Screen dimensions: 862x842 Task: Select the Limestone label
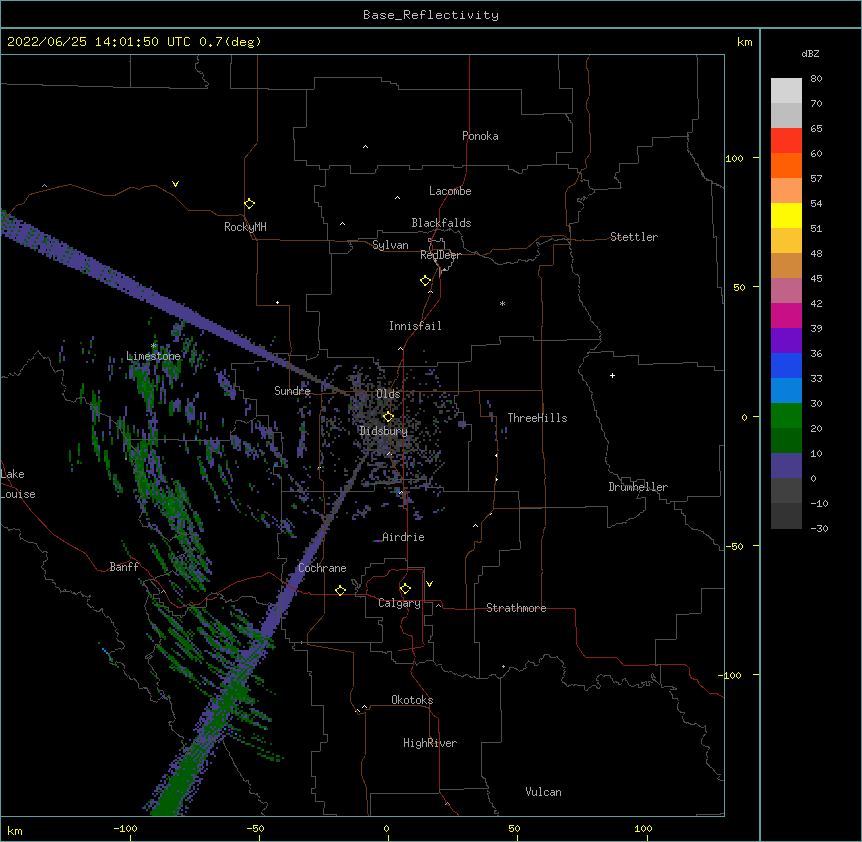(153, 356)
